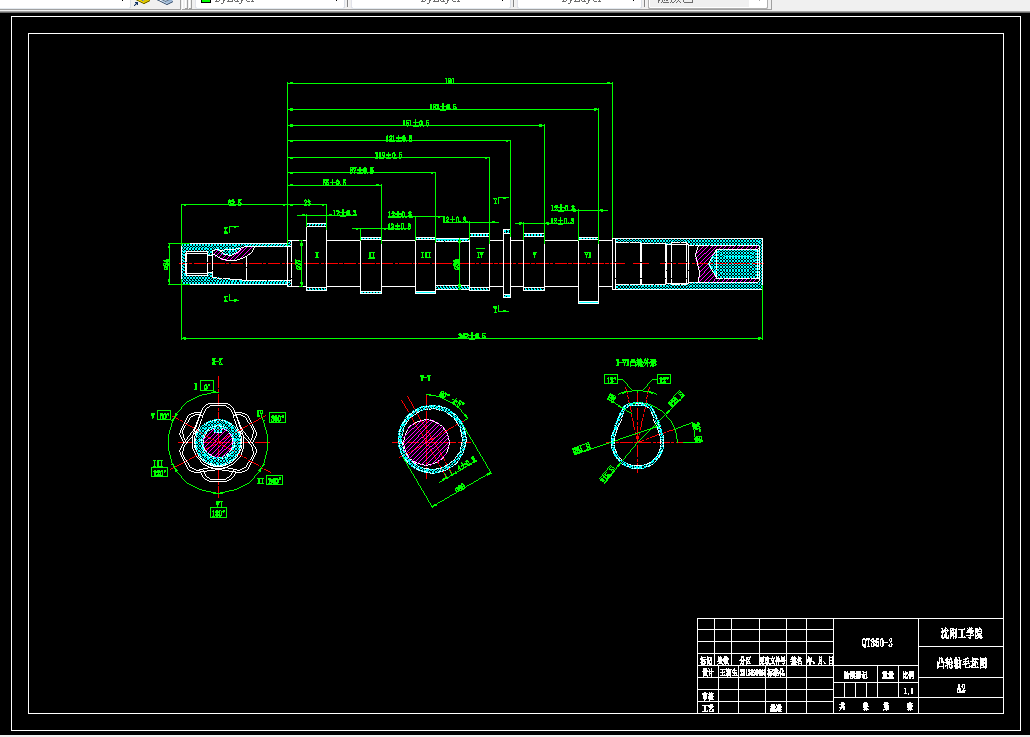This screenshot has height=737, width=1030.
Task: Select the 119±0.5 dimension text
Action: pos(389,155)
